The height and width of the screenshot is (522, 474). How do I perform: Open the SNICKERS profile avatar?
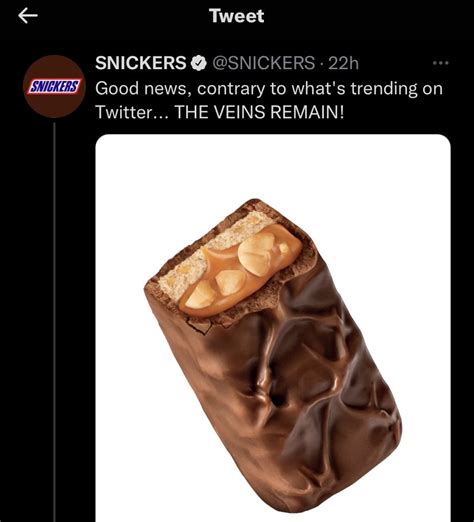click(x=55, y=87)
